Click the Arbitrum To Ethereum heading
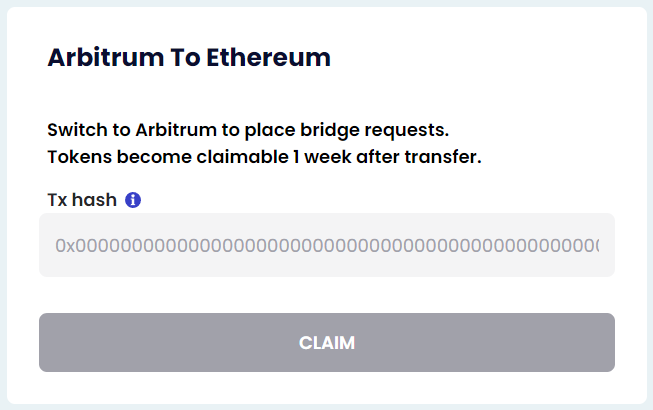This screenshot has height=410, width=653. point(189,57)
